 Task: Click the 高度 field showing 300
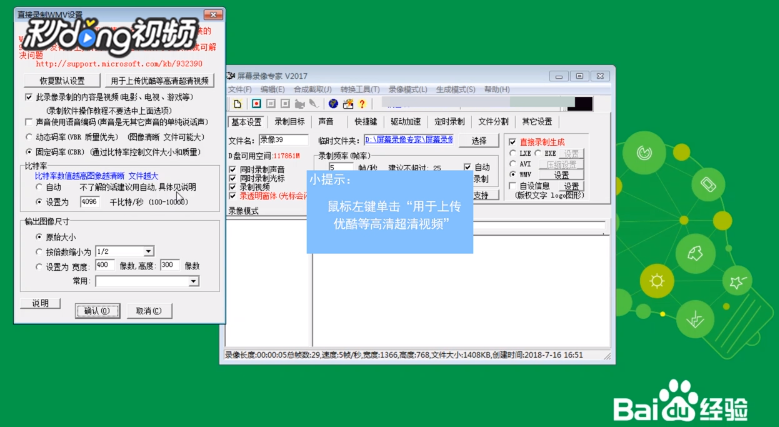[x=169, y=265]
